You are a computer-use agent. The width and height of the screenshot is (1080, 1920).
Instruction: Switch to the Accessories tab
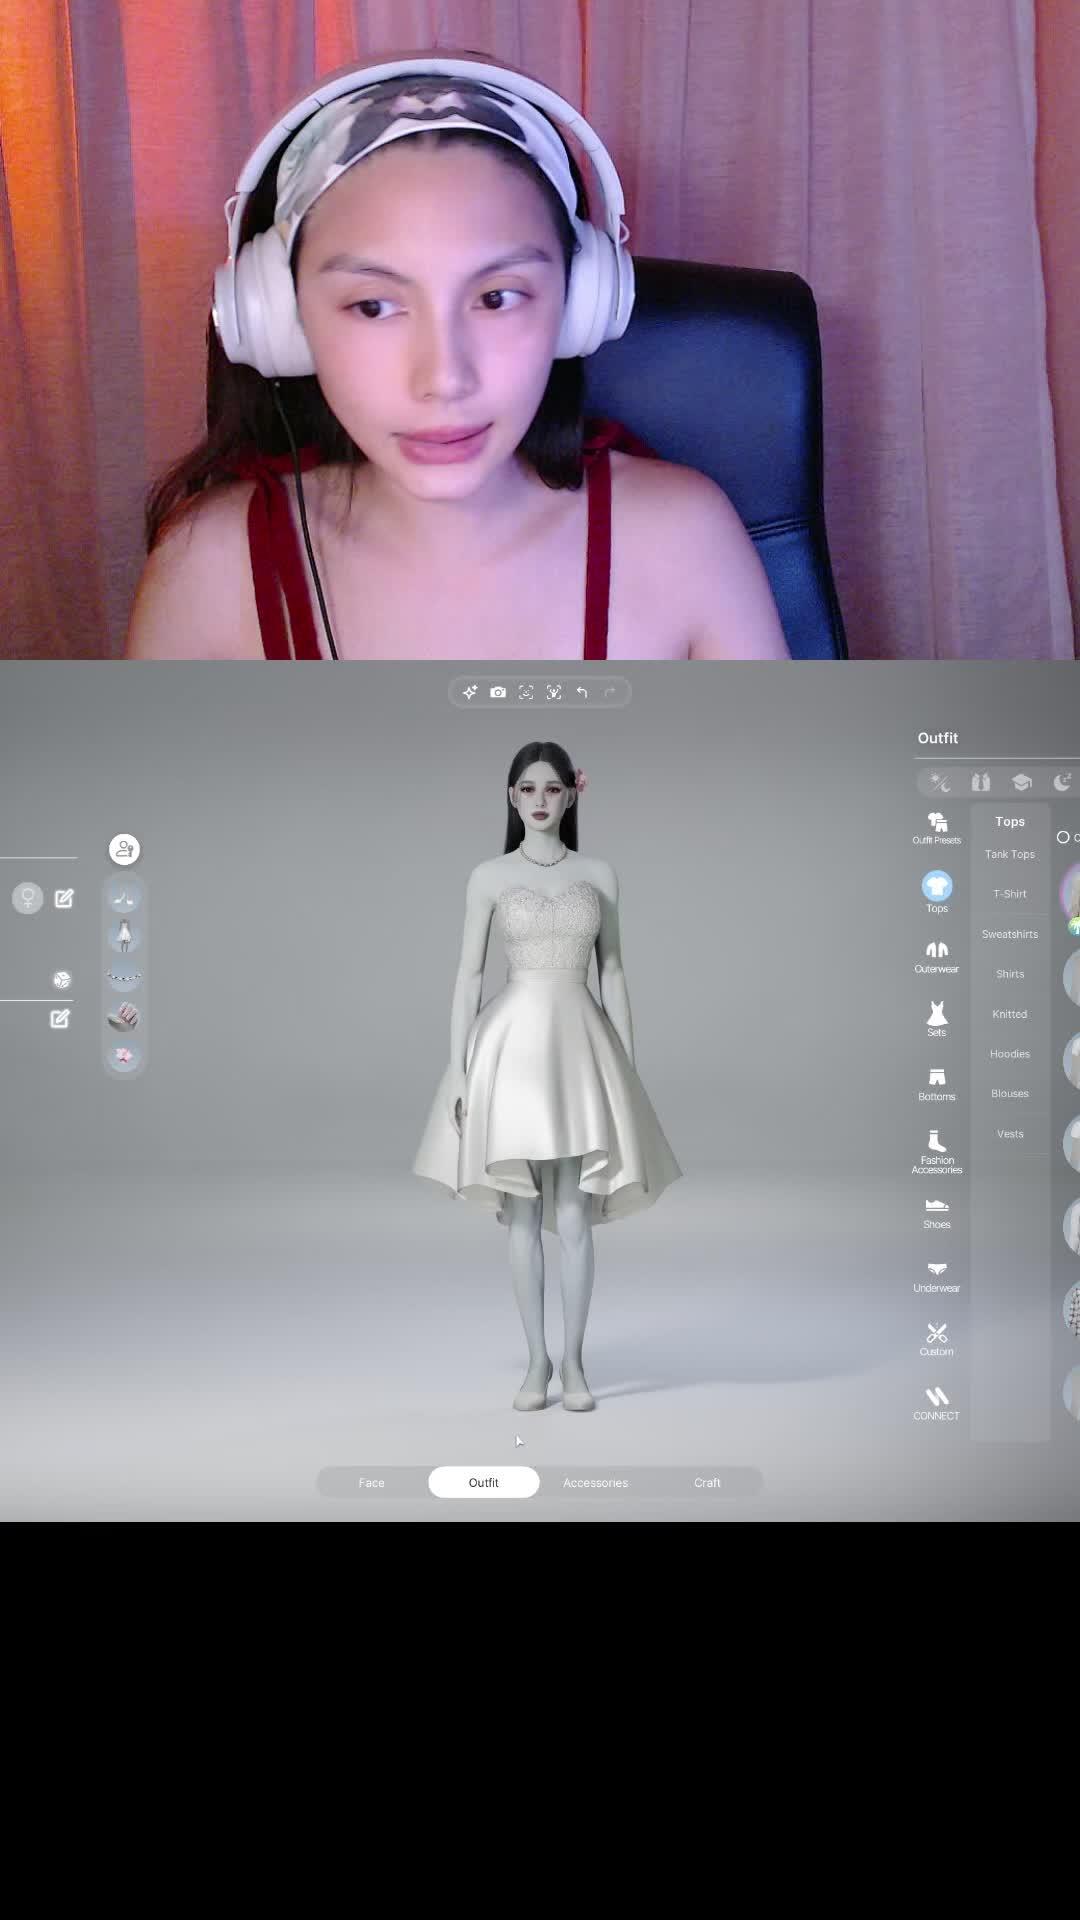pos(595,1482)
